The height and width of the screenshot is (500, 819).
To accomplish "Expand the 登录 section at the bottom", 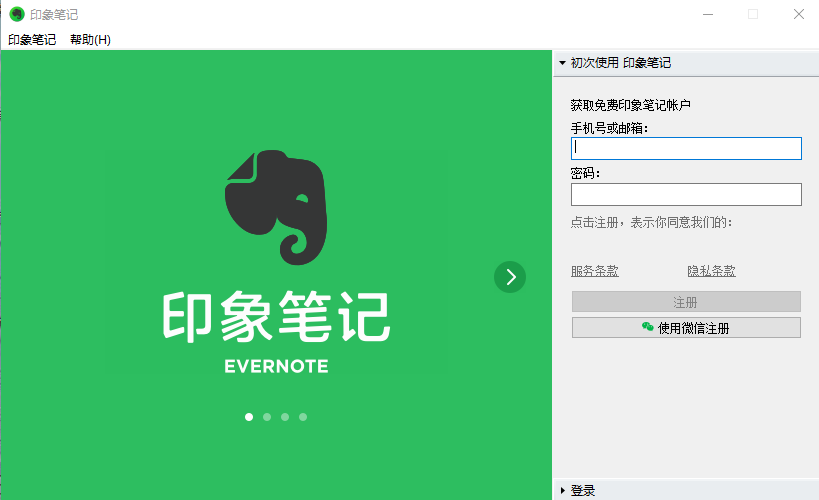I will [x=582, y=490].
